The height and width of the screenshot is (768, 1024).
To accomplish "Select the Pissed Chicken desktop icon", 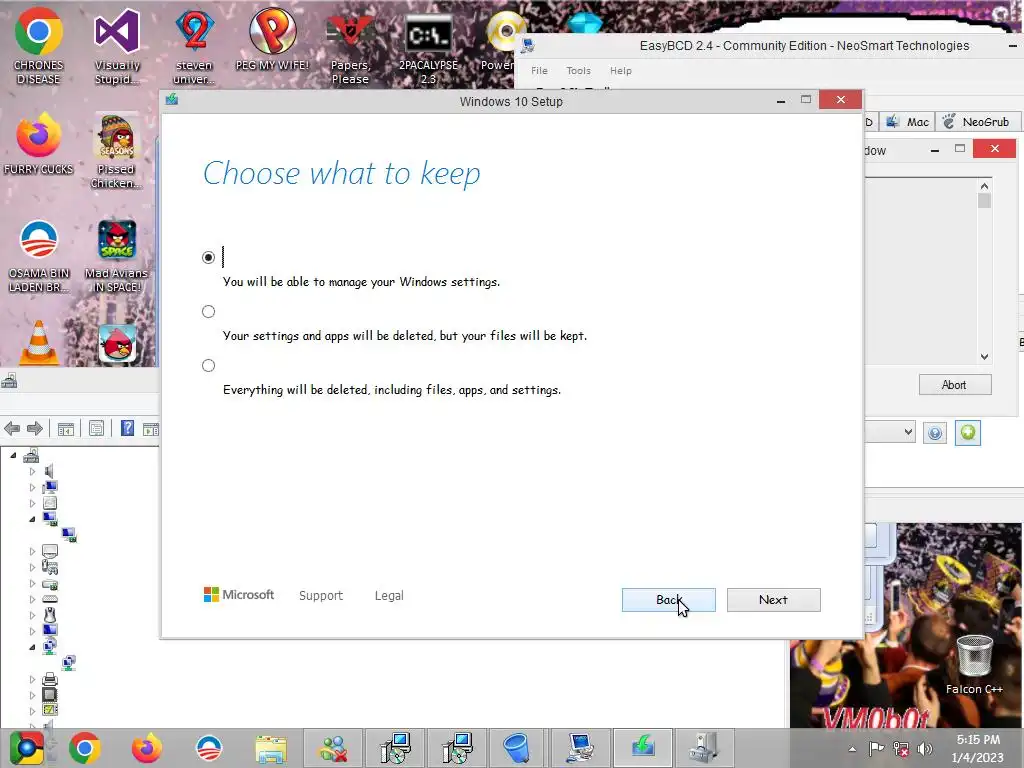I will click(x=117, y=152).
